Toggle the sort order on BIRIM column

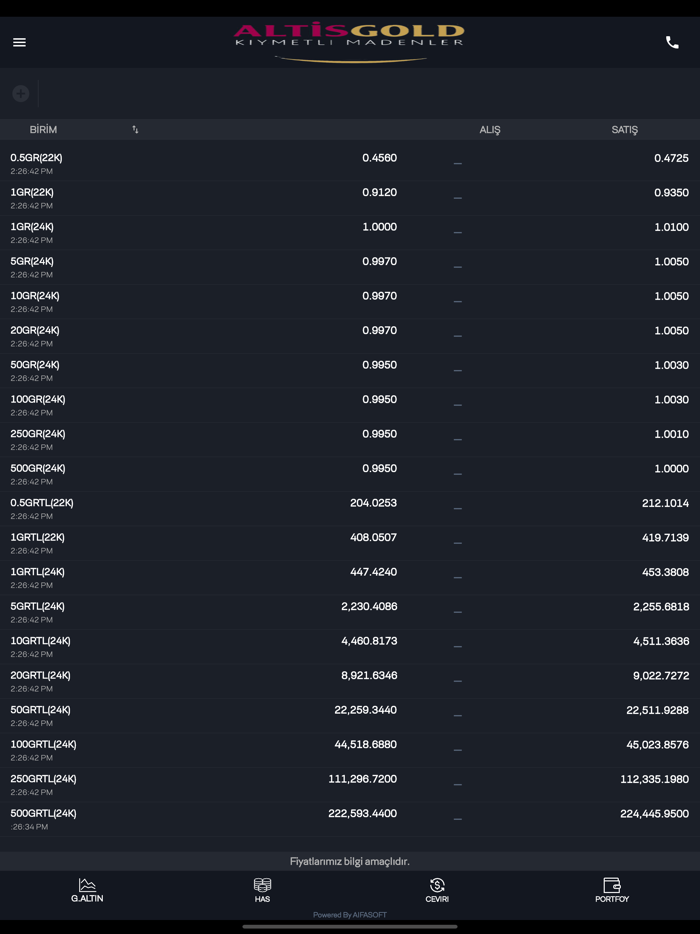coord(137,129)
